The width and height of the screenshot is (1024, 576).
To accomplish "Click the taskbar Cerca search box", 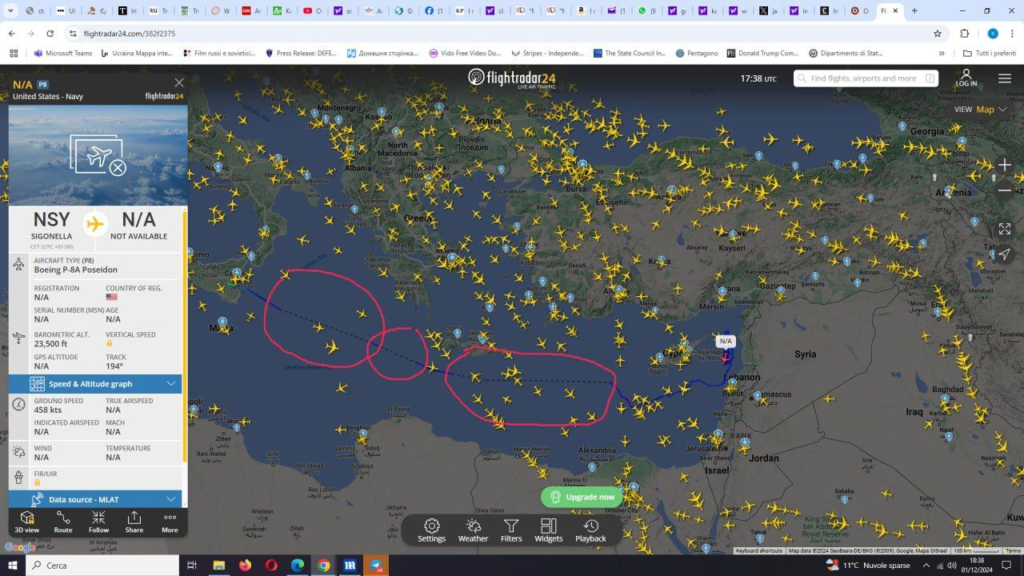I will (103, 566).
